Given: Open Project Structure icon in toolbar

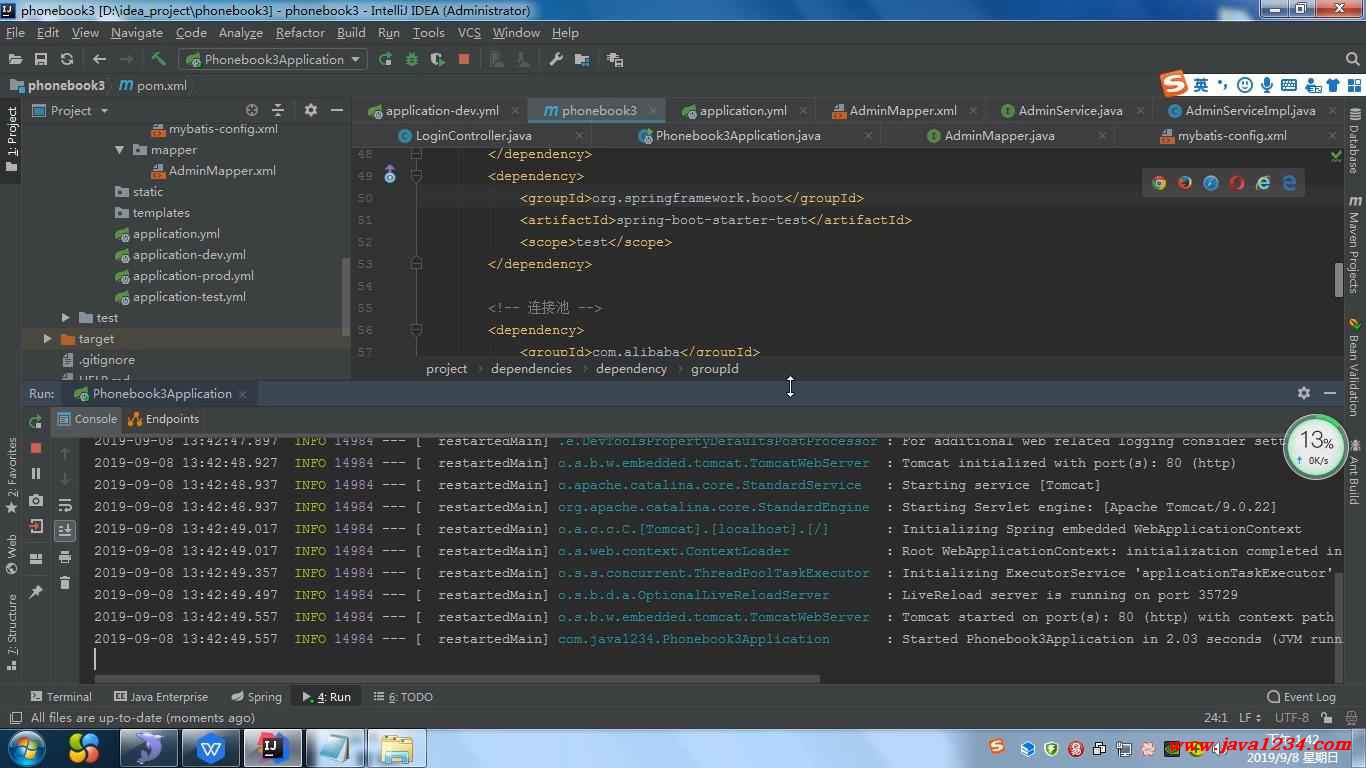Looking at the screenshot, I should (x=582, y=59).
